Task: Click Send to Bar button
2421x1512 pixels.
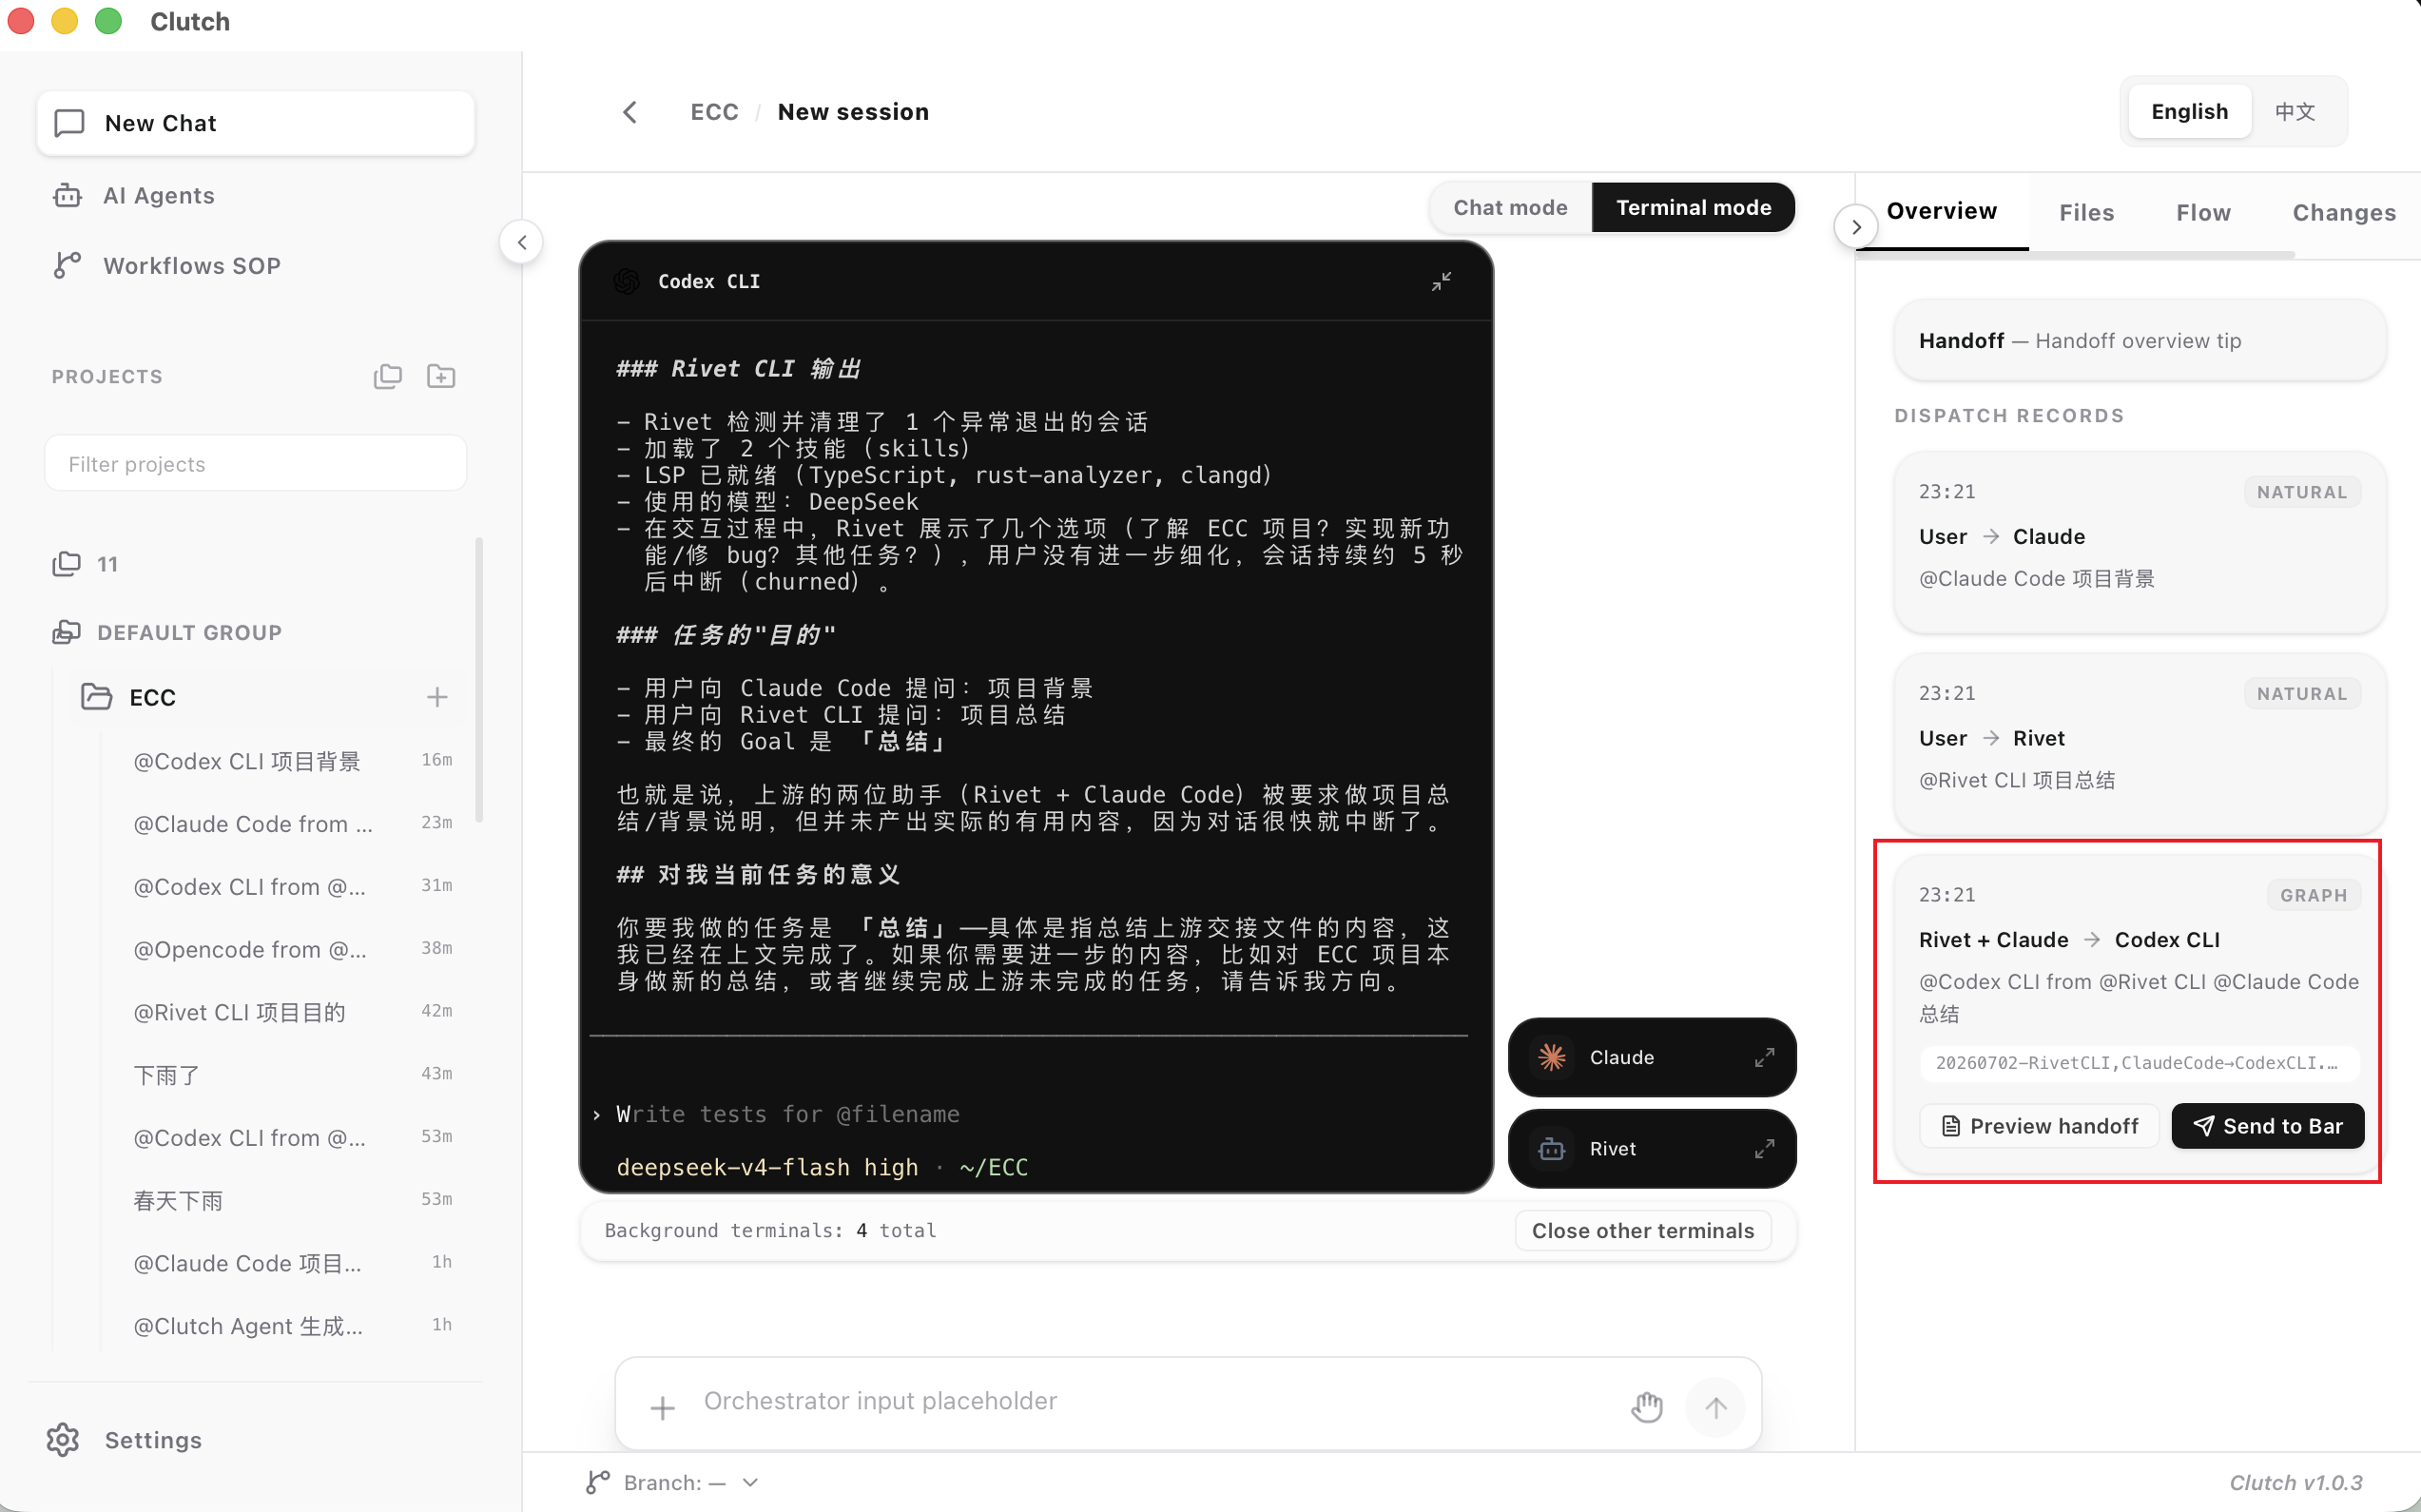Action: coord(2268,1126)
